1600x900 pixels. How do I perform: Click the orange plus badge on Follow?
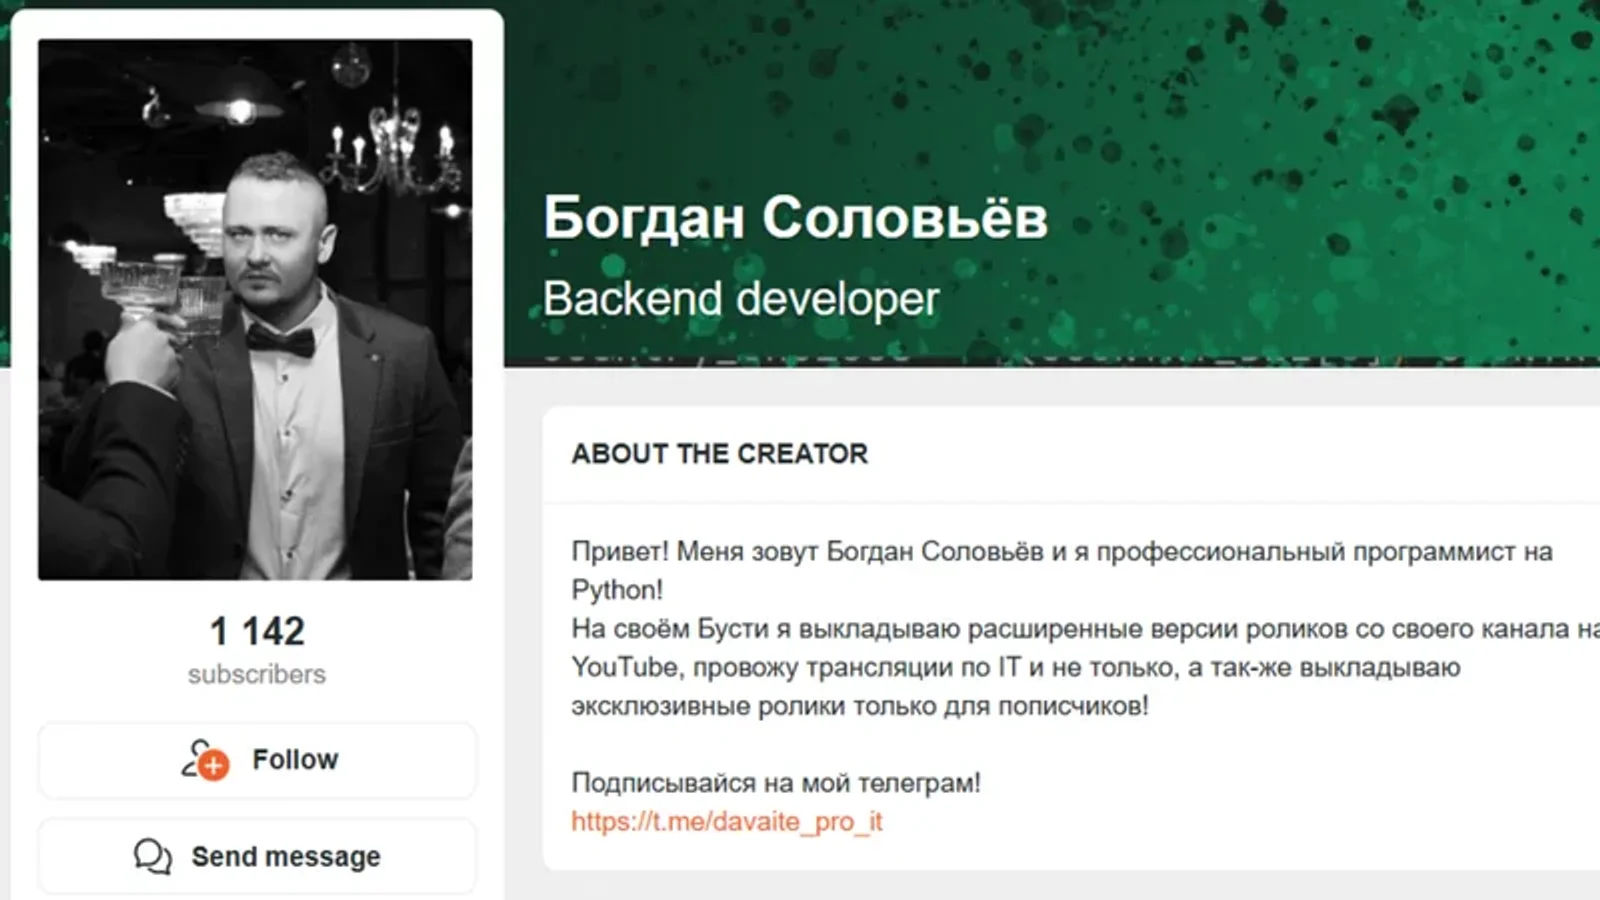pyautogui.click(x=213, y=766)
